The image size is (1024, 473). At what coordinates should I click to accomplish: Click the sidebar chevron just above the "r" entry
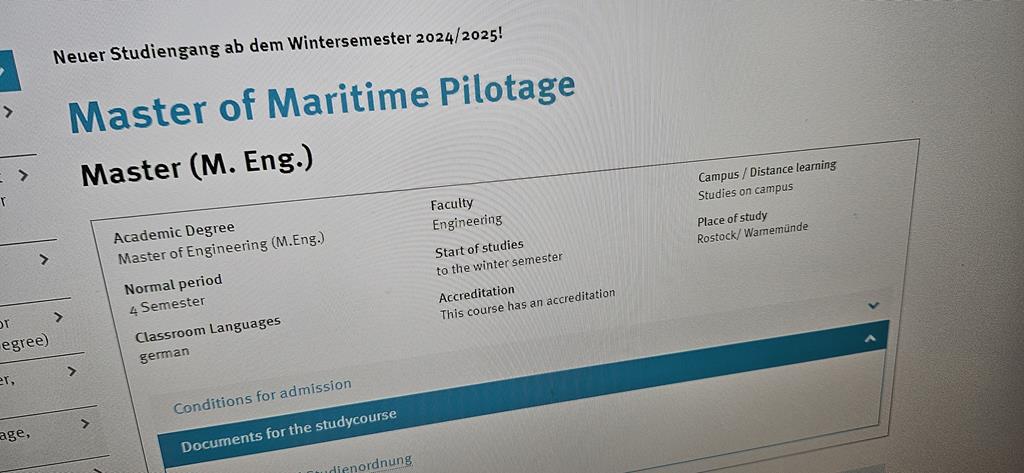(x=23, y=175)
